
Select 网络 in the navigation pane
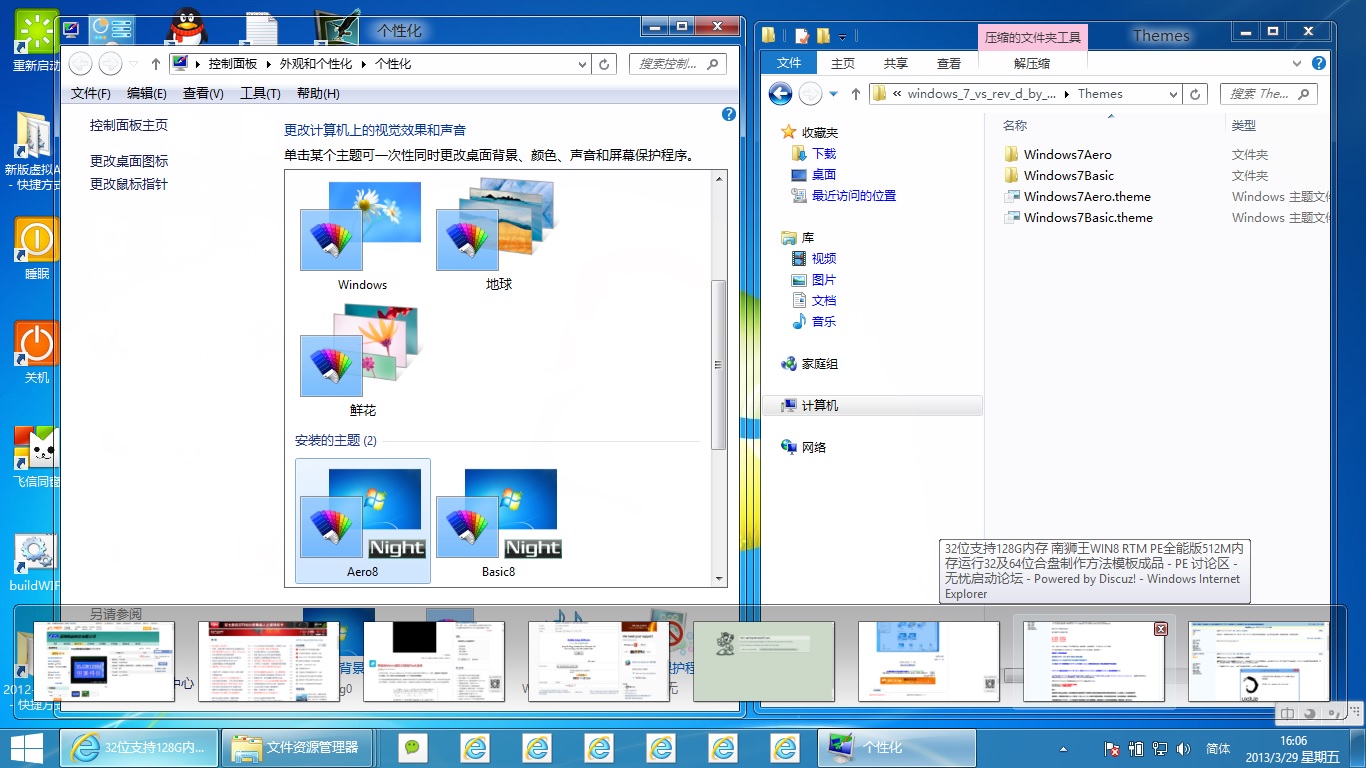pyautogui.click(x=804, y=448)
